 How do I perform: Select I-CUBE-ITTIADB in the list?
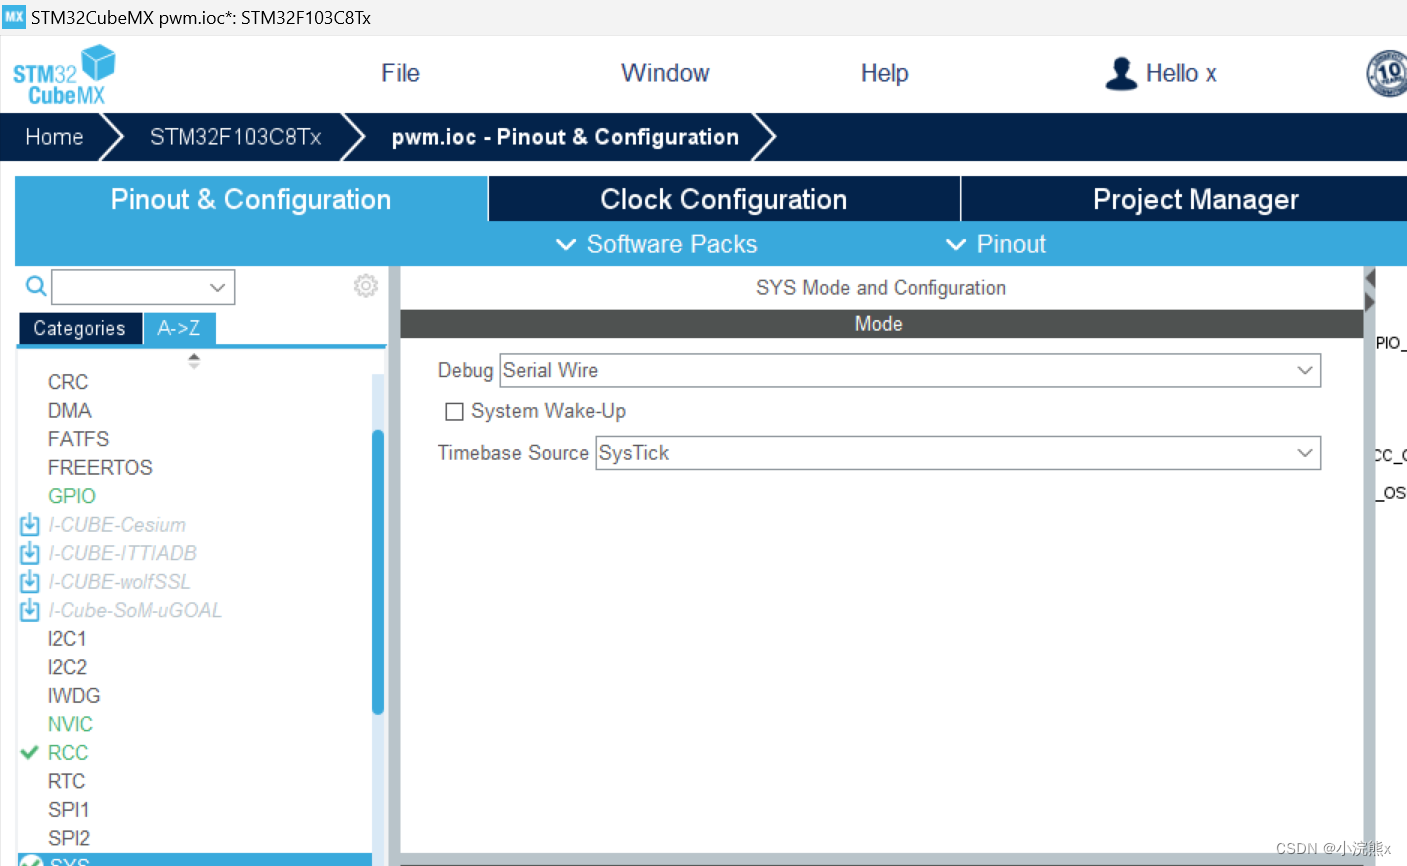(122, 553)
